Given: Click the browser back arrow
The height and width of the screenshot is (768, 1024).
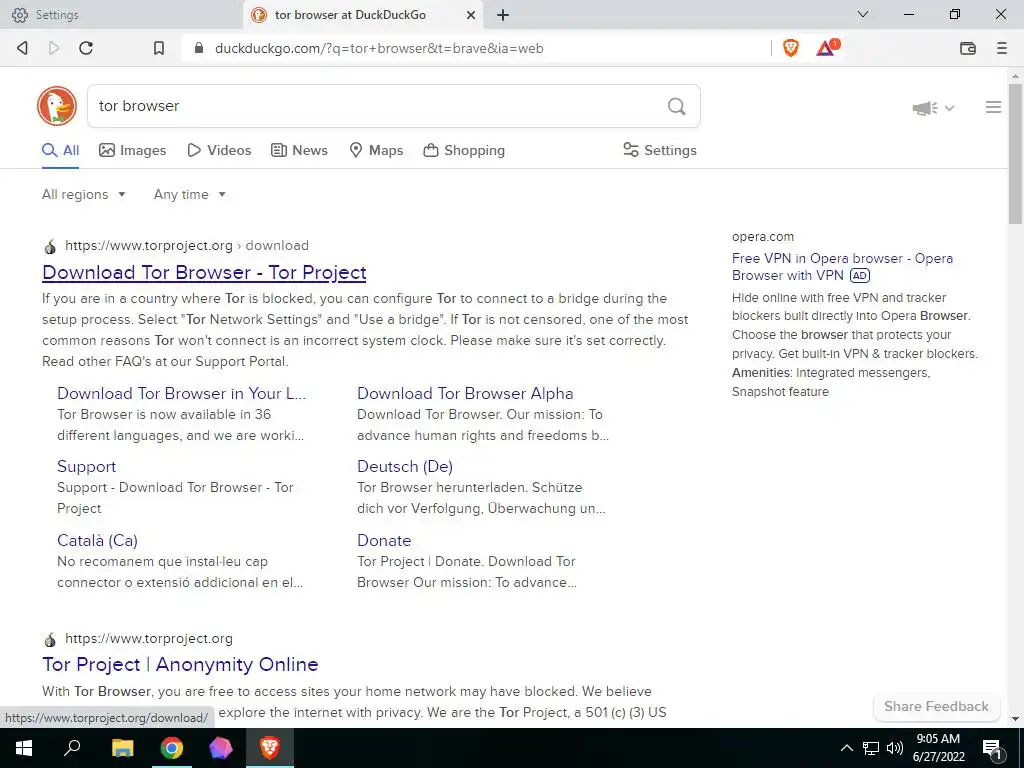Looking at the screenshot, I should 22,48.
